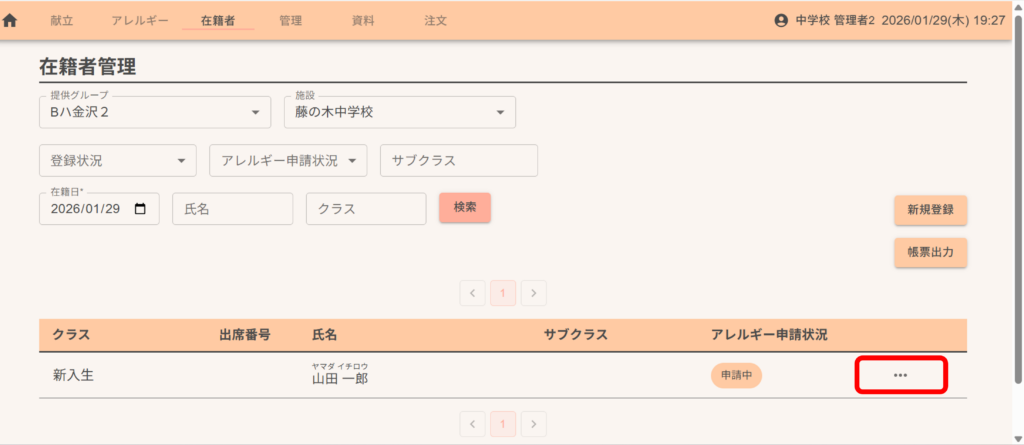
Task: Click the 新規登録 button
Action: pos(930,210)
